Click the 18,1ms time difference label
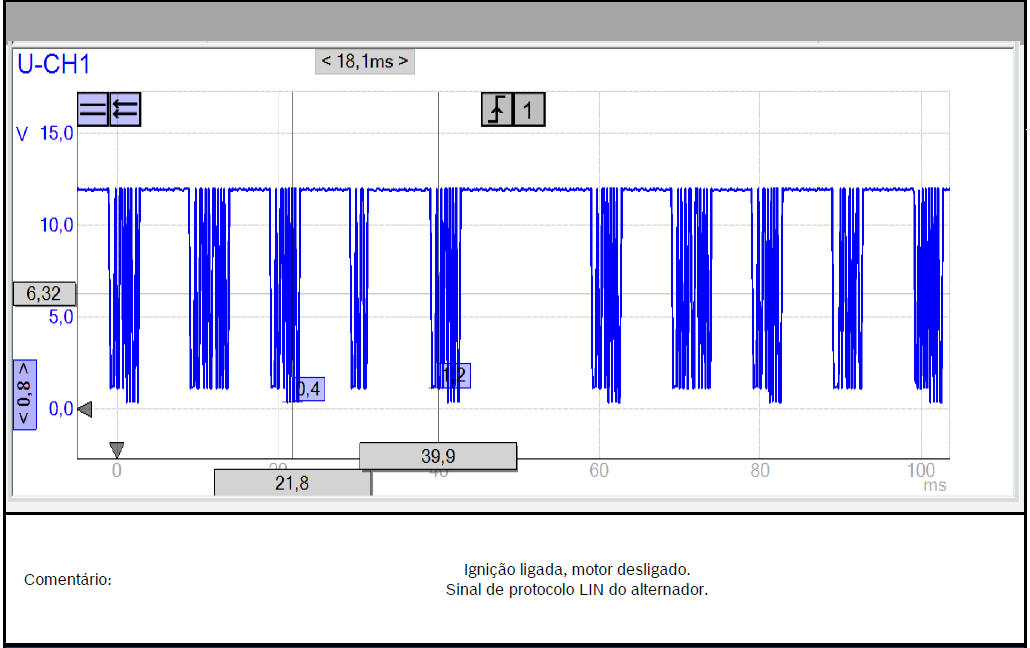This screenshot has width=1030, height=648. 364,62
